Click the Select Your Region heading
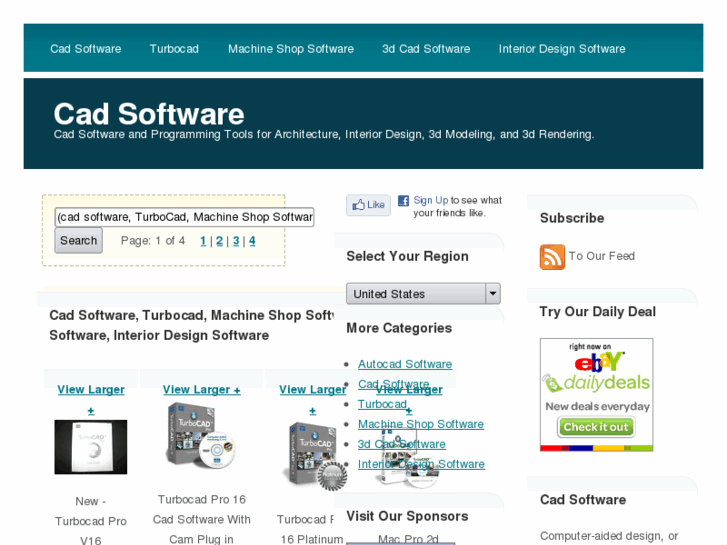Image resolution: width=727 pixels, height=545 pixels. (408, 256)
